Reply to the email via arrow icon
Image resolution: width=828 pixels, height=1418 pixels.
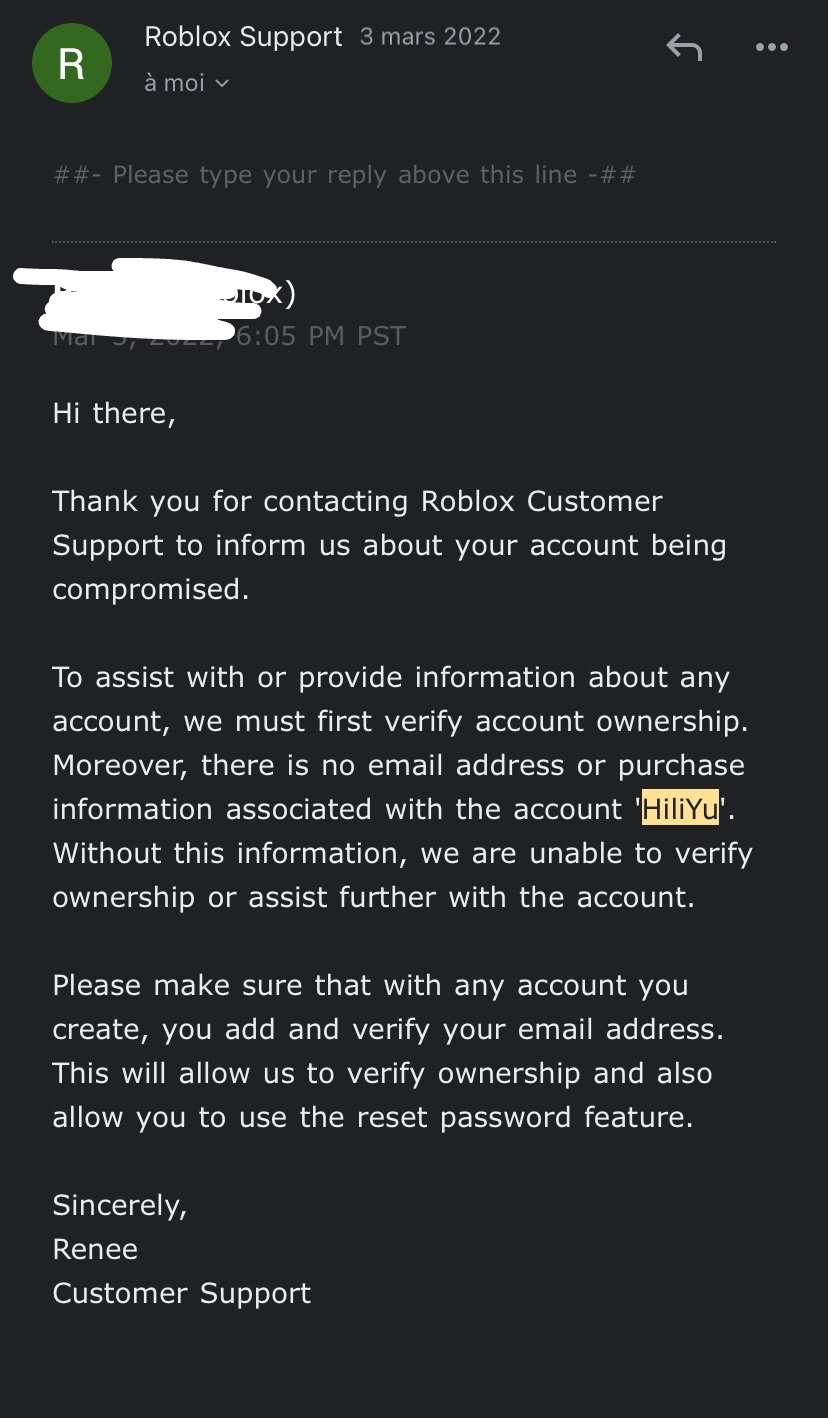[684, 47]
